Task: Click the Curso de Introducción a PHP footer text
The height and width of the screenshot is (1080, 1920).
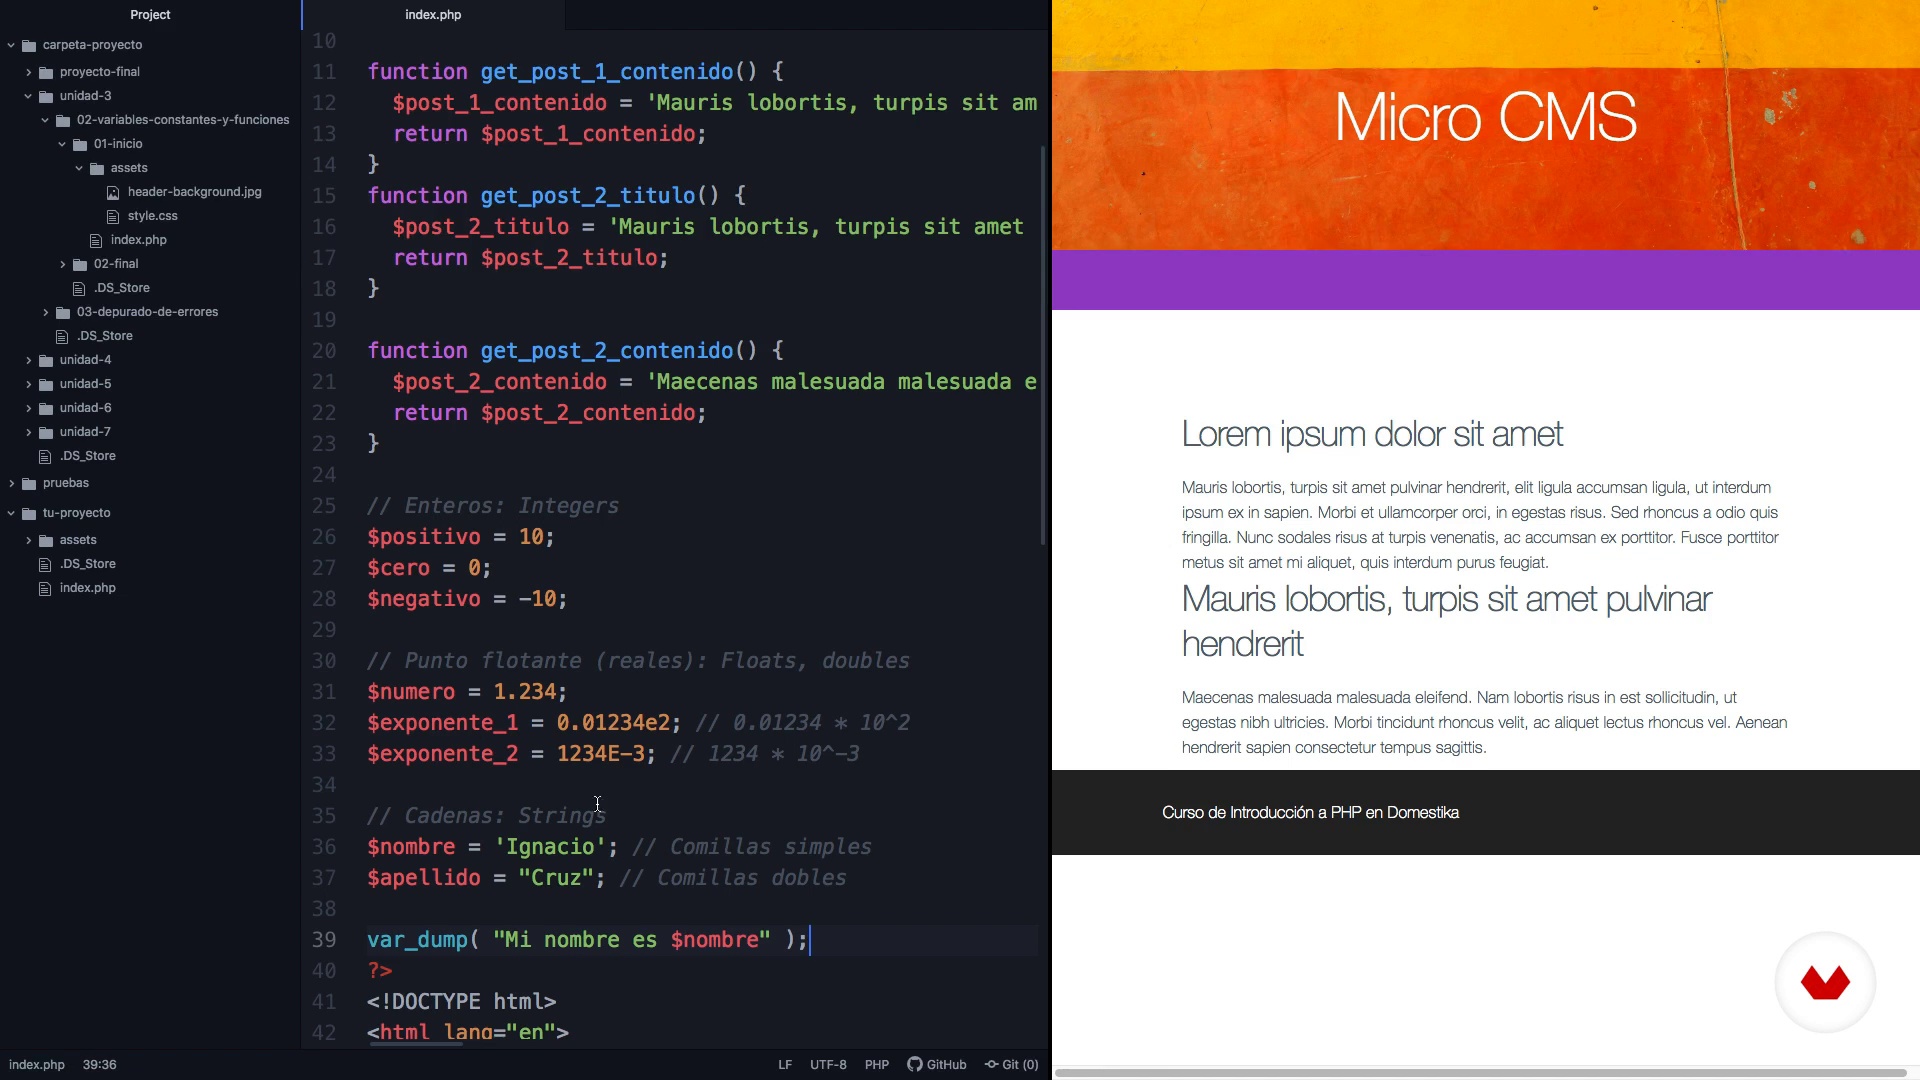Action: click(1310, 812)
